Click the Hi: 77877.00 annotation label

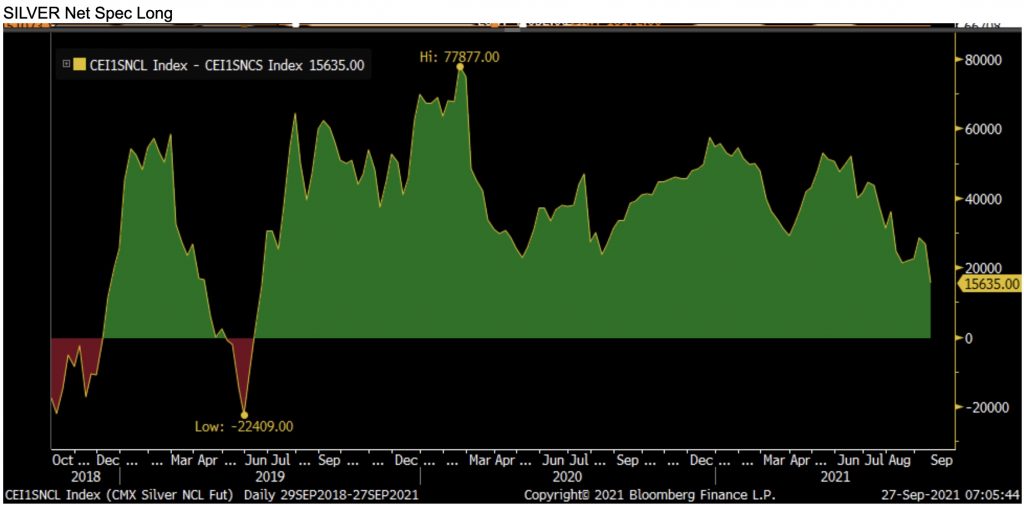pyautogui.click(x=458, y=58)
